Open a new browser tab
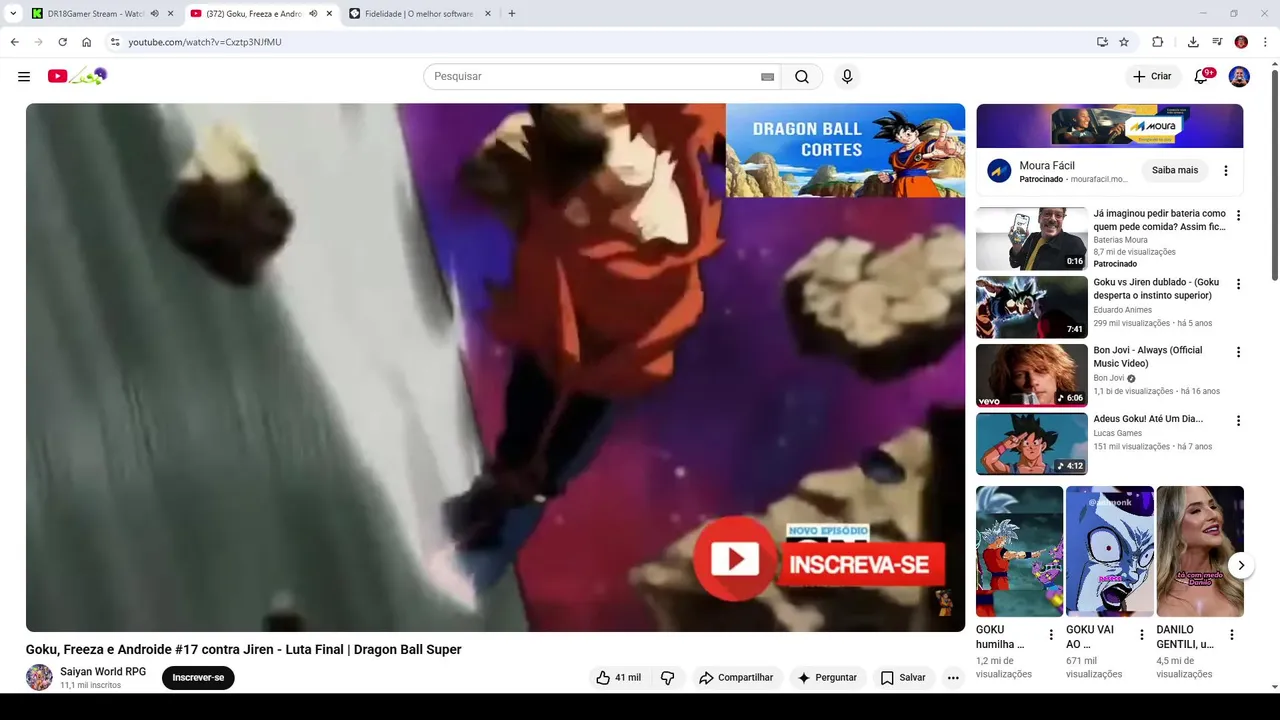1280x720 pixels. (512, 14)
